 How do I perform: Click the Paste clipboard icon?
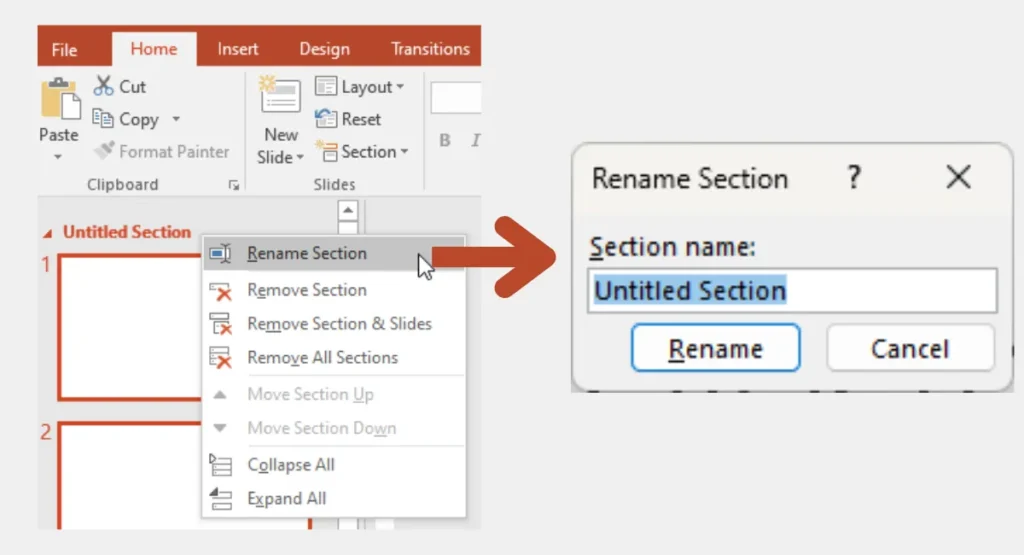pos(58,100)
